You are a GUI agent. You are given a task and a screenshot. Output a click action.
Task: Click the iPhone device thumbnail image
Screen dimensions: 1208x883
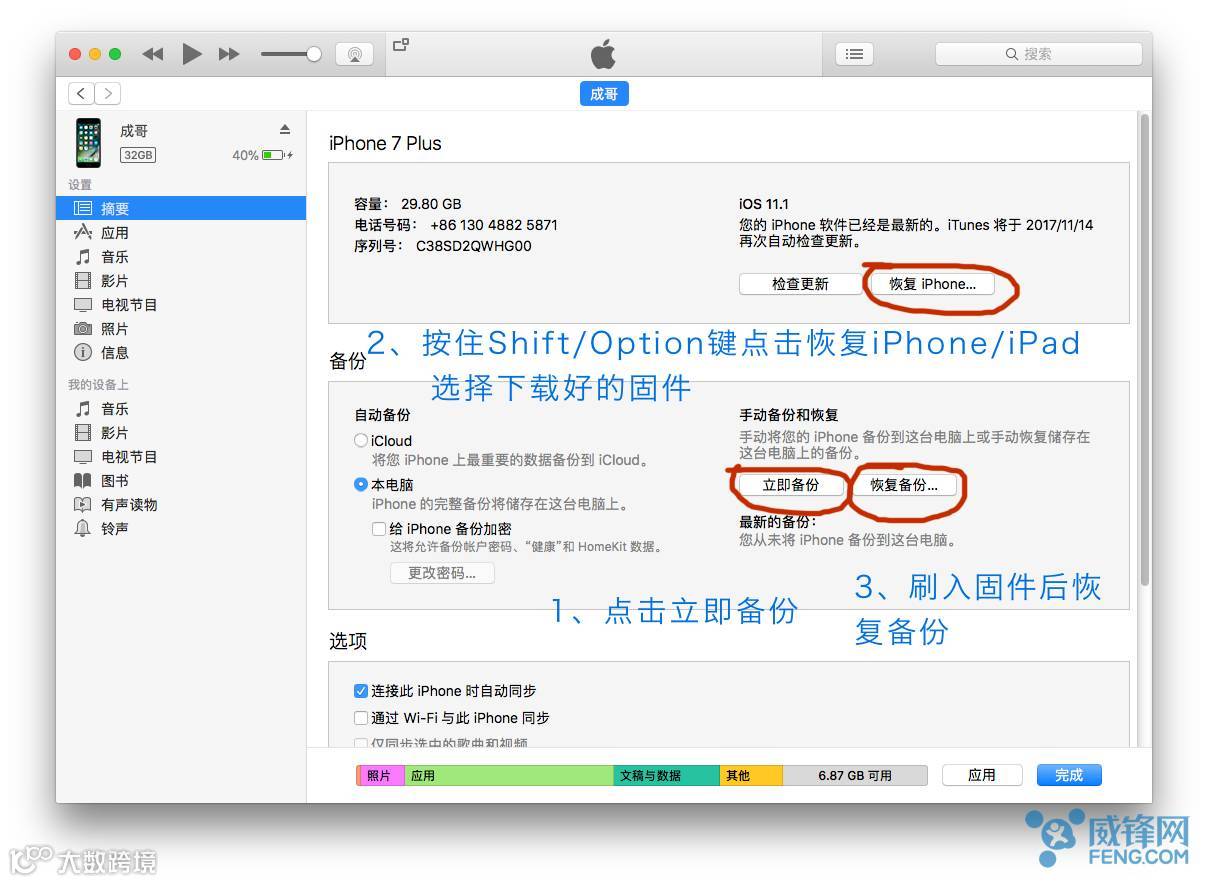(89, 142)
